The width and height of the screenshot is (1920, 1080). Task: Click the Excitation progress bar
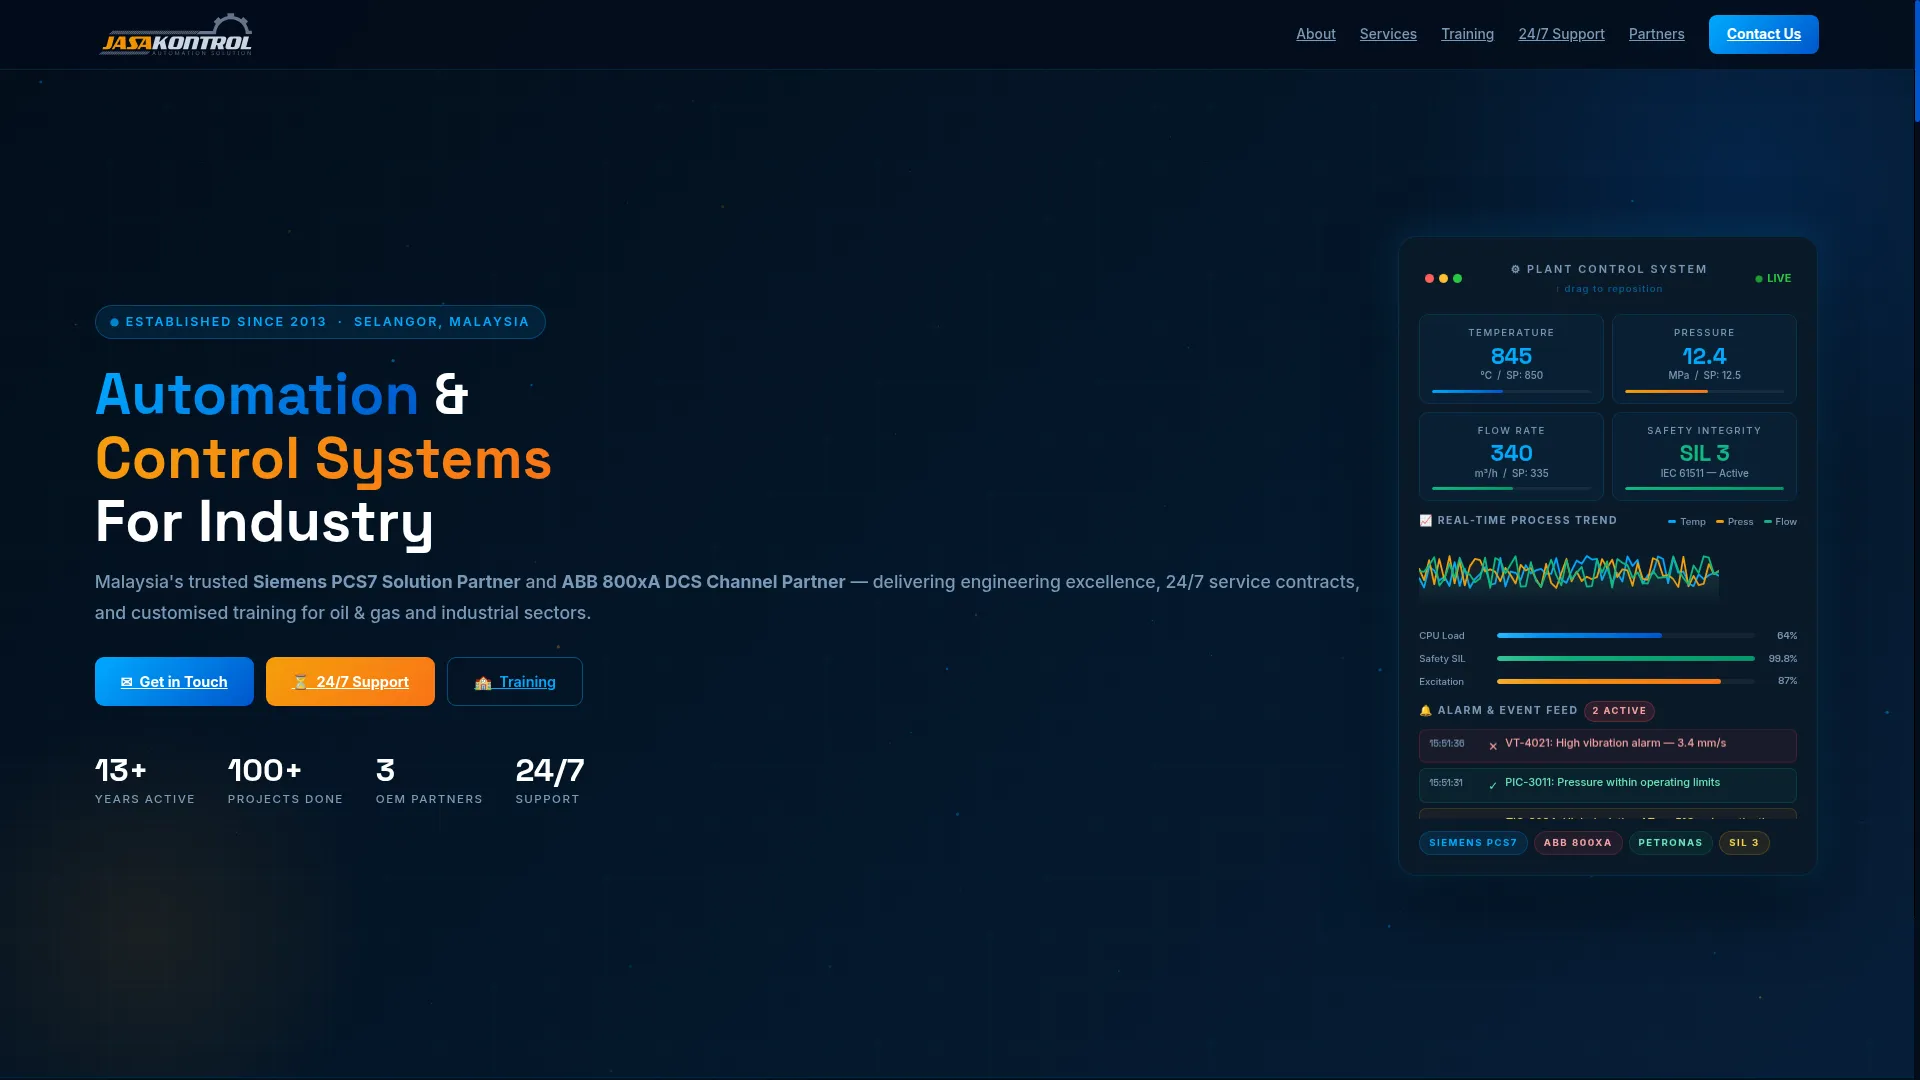tap(1625, 681)
